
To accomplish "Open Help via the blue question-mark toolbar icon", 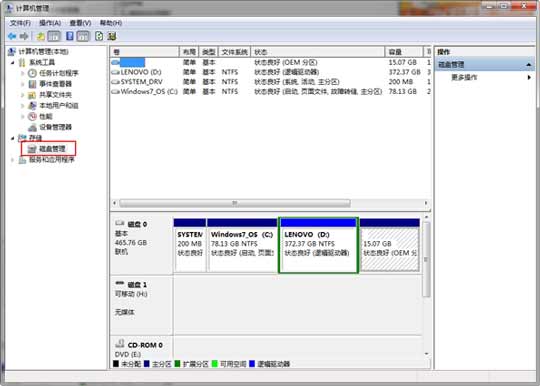I will point(70,36).
